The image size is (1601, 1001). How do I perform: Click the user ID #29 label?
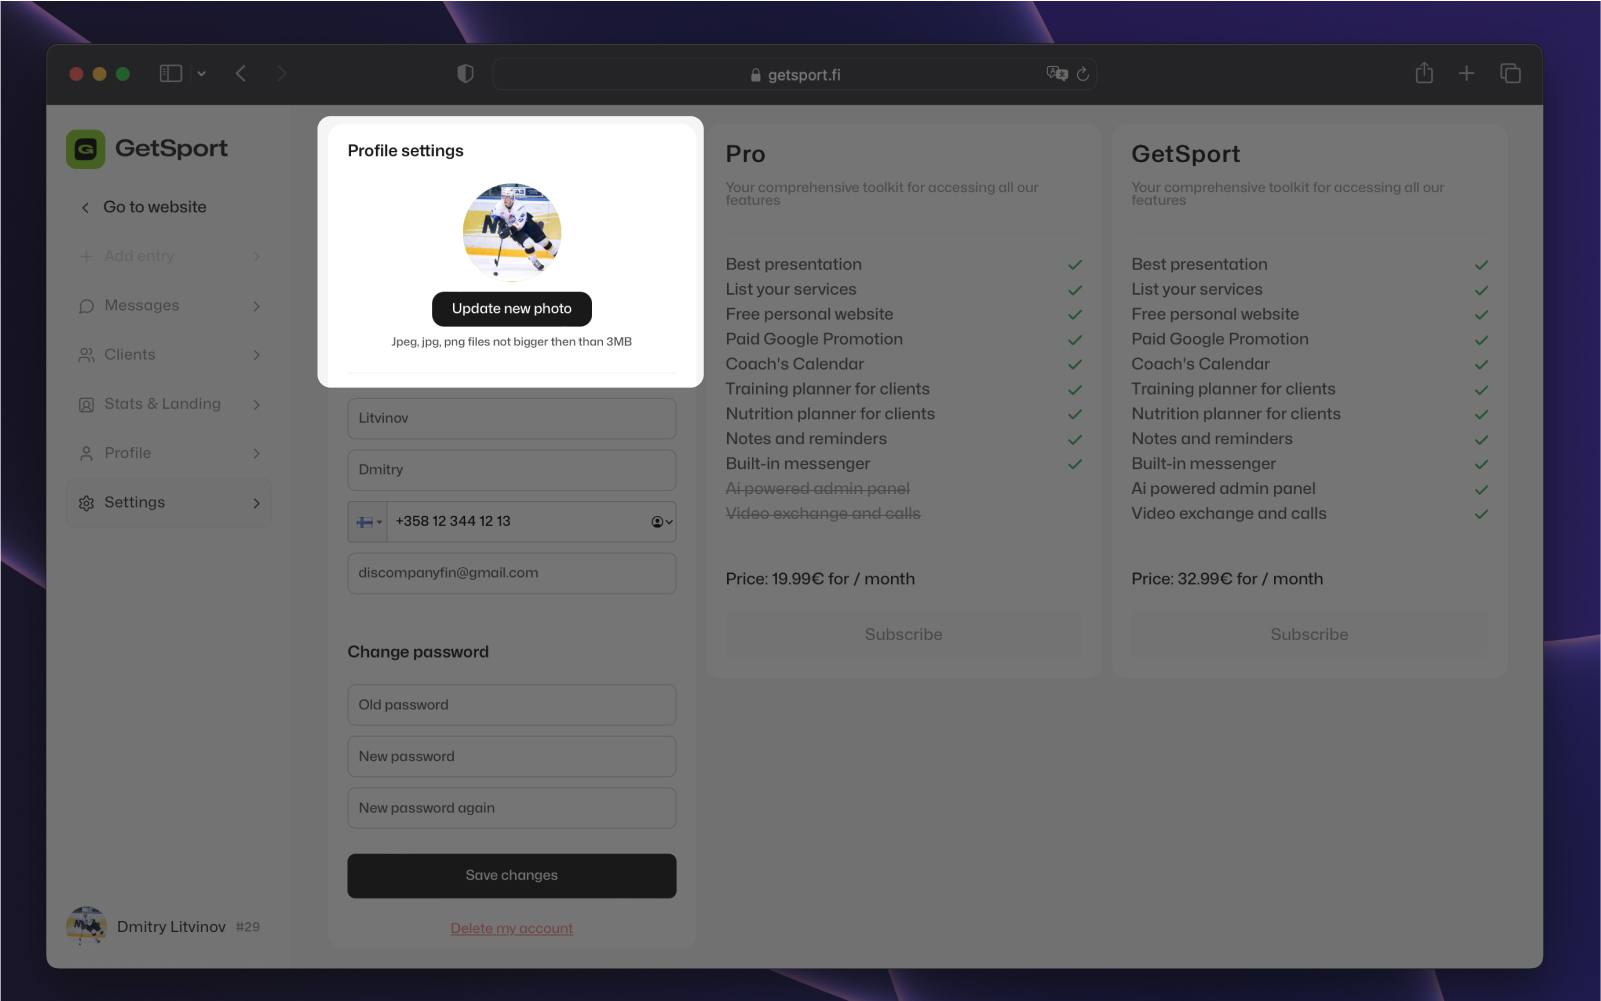pyautogui.click(x=248, y=927)
